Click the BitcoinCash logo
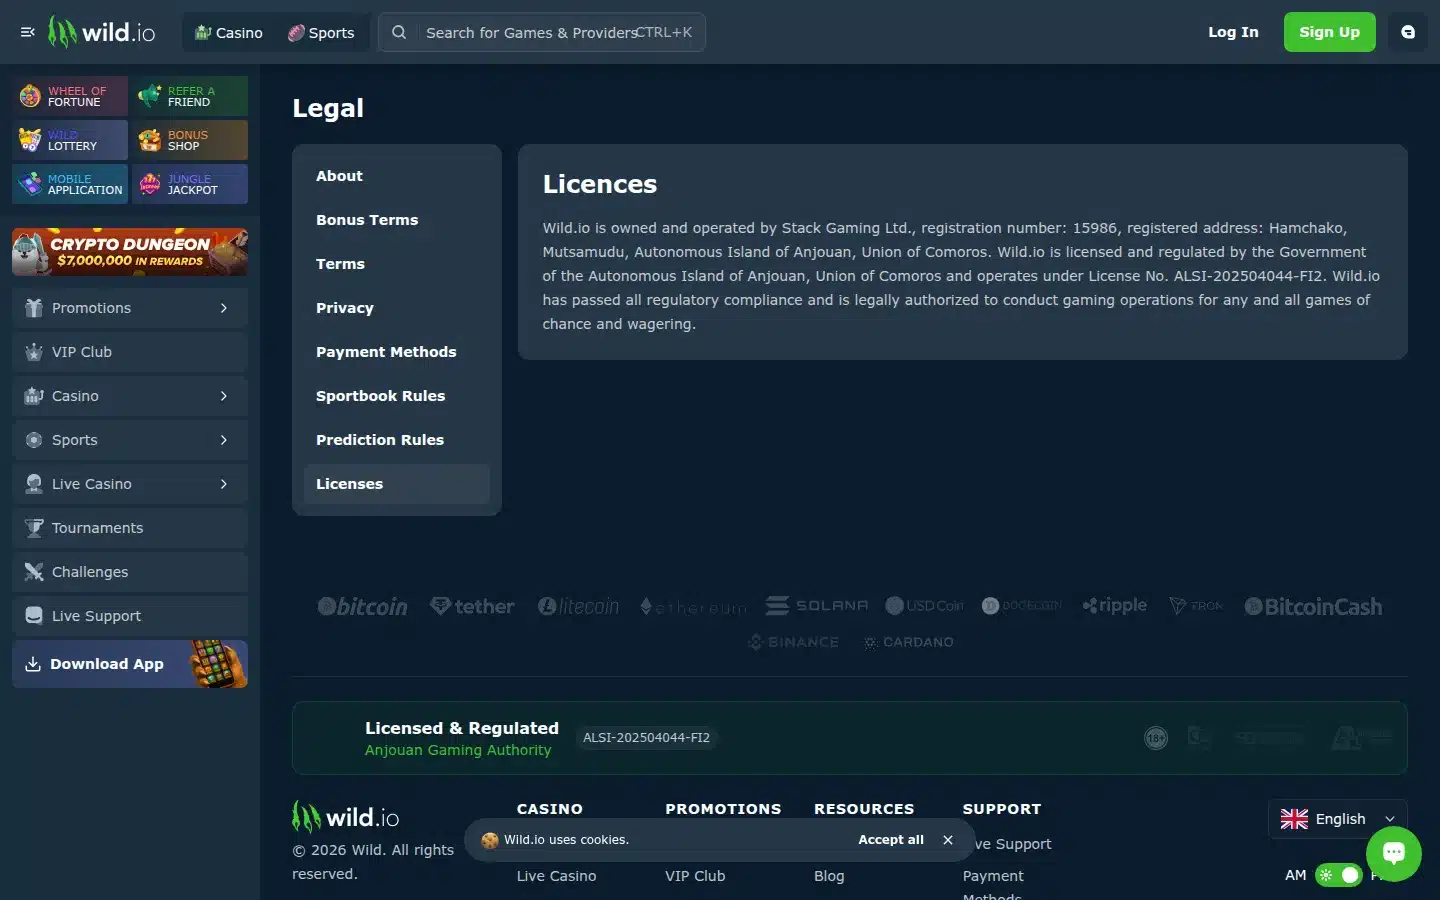 pos(1313,606)
